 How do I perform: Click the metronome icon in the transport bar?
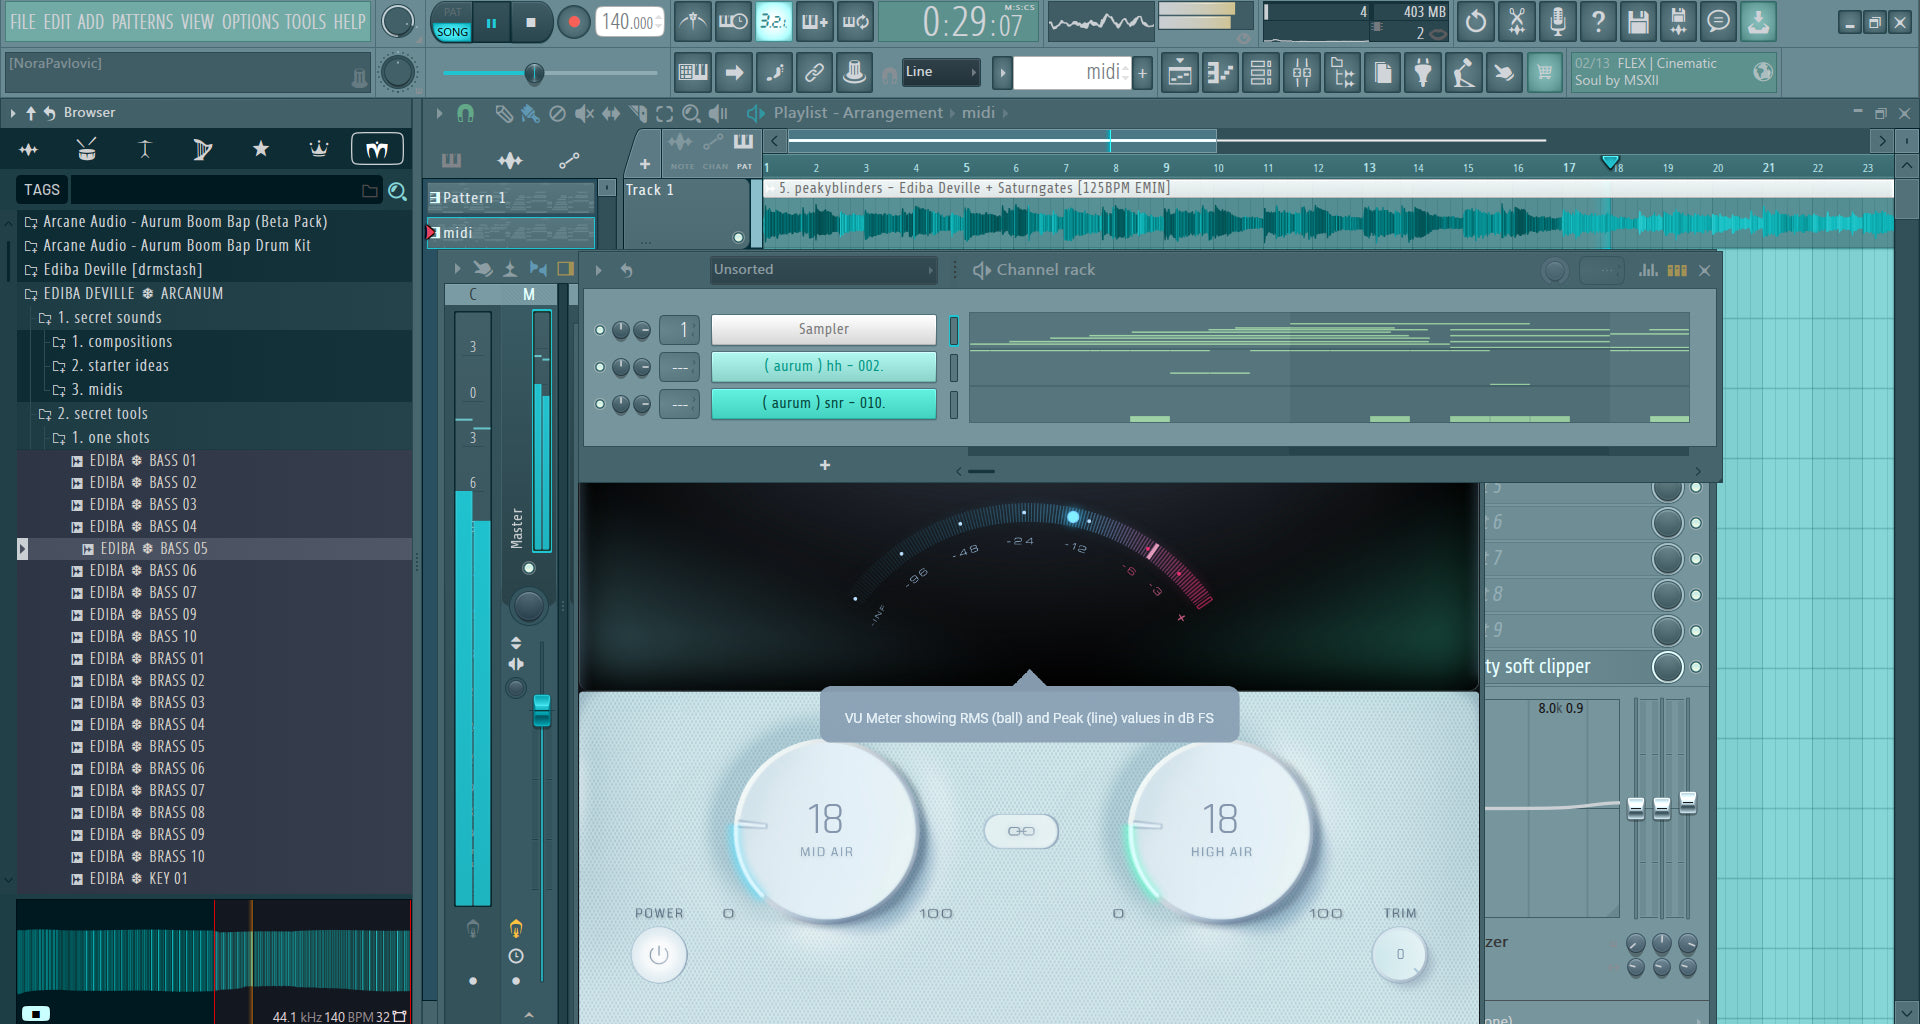point(691,21)
